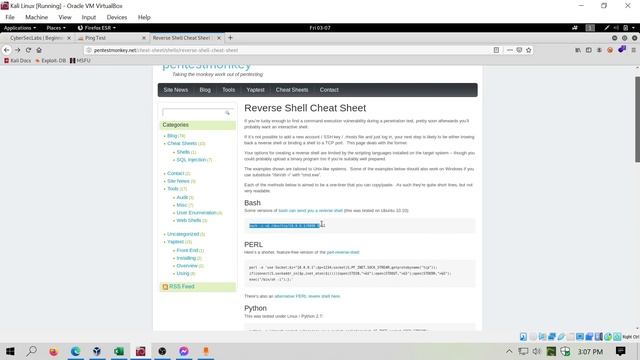The image size is (640, 360).
Task: Close the Reverse Shell Cheat Sheet tab
Action: [x=219, y=38]
